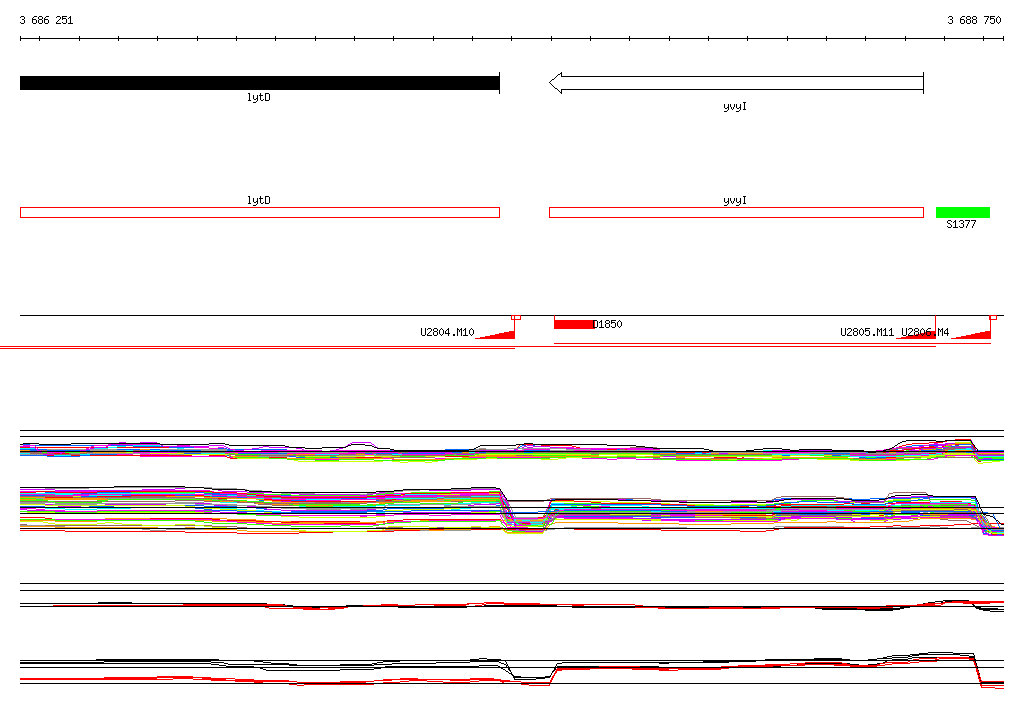Click the green S1377 segment
This screenshot has height=714, width=1024.
(963, 212)
